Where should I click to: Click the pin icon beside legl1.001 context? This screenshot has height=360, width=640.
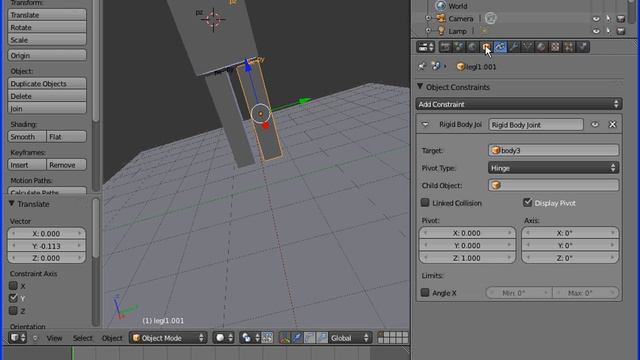(x=422, y=66)
